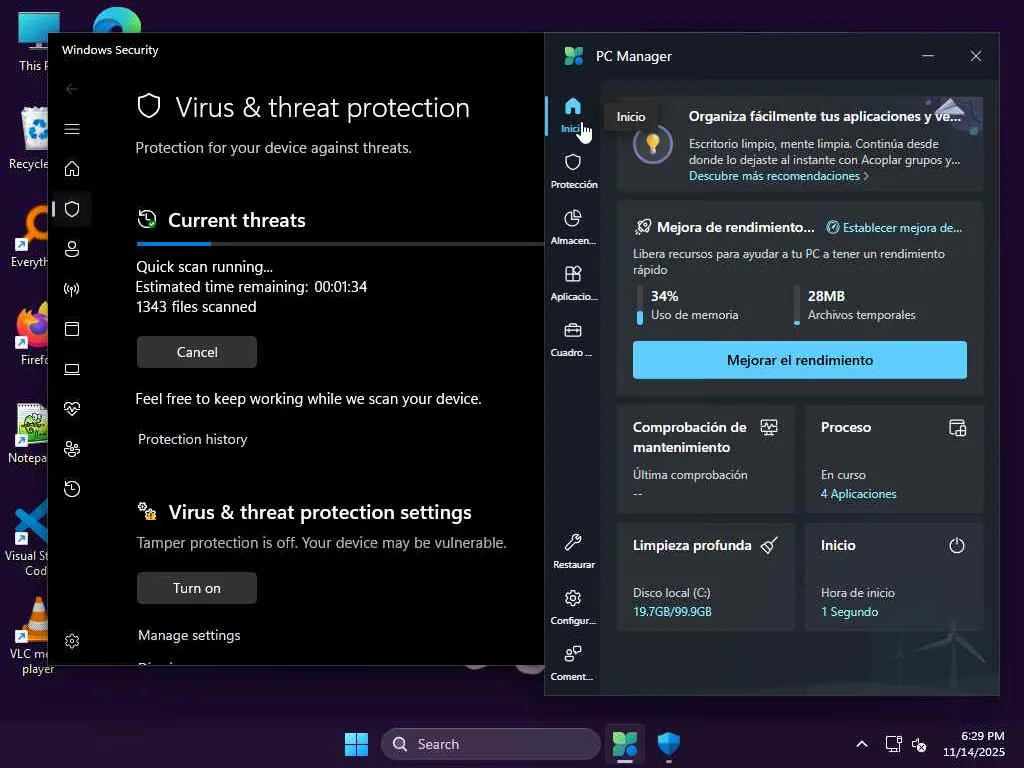Open Comprobación de mantenimiento card
Screen dimensions: 1024x768
(x=705, y=459)
